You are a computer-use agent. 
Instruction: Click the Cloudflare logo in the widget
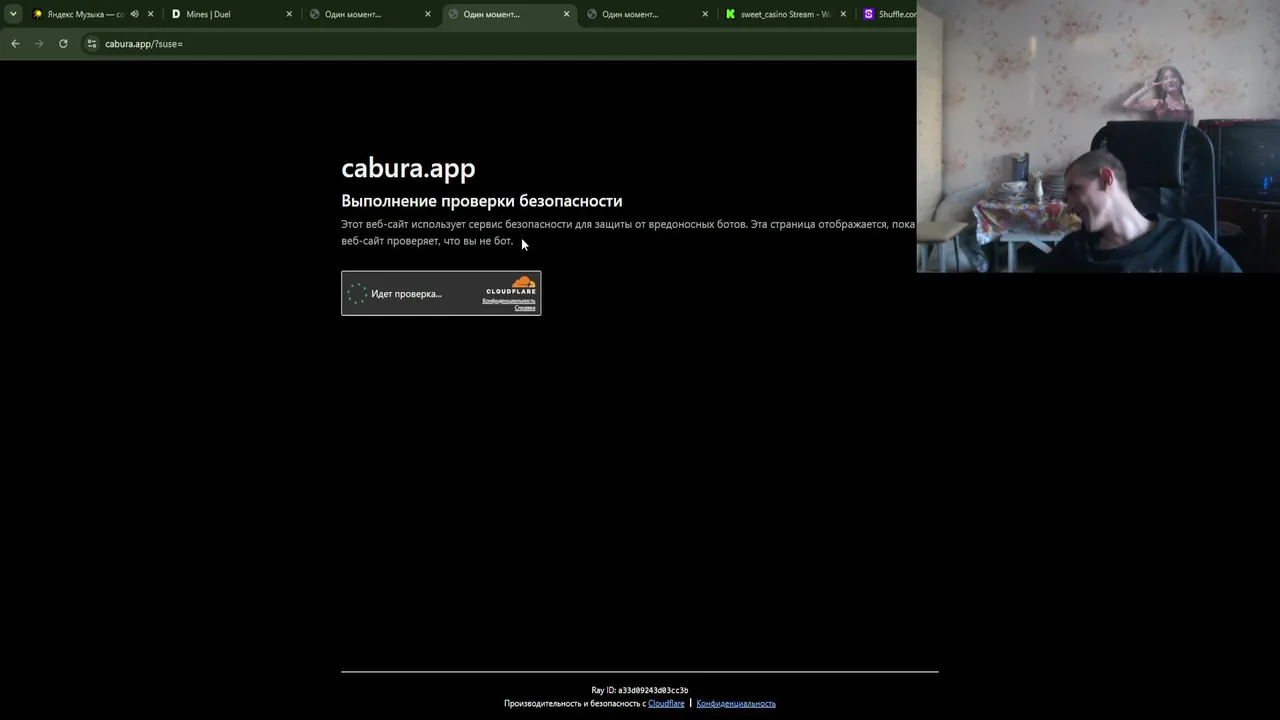[511, 286]
